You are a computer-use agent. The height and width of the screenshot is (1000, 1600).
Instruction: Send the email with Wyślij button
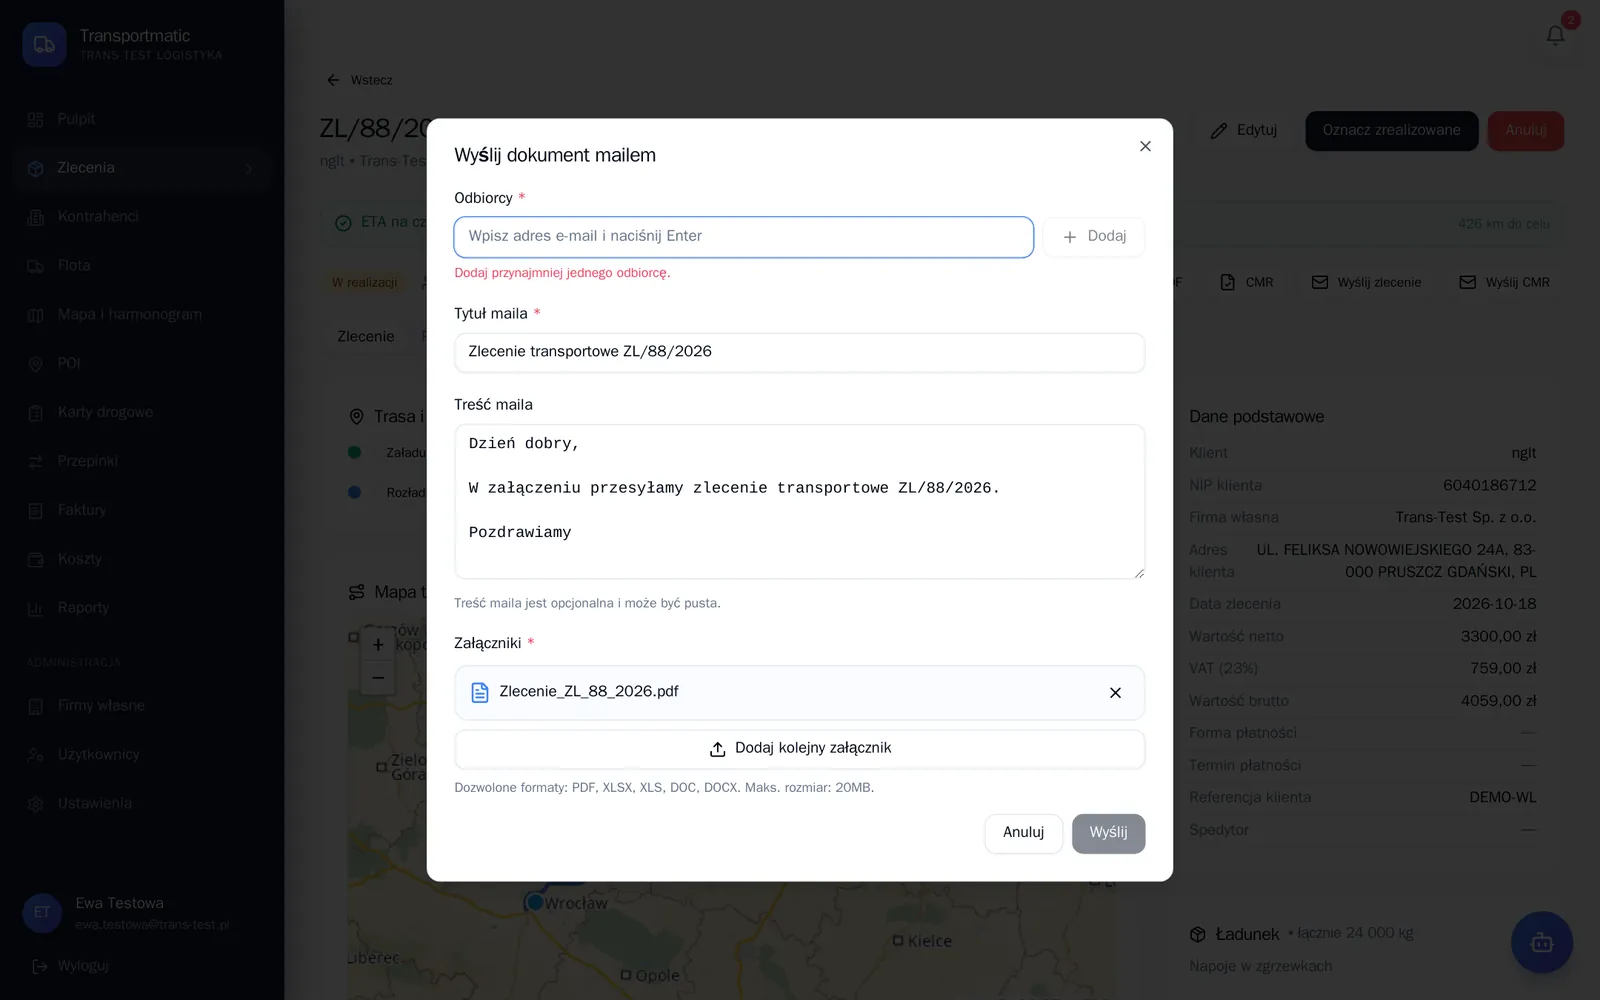coord(1108,833)
